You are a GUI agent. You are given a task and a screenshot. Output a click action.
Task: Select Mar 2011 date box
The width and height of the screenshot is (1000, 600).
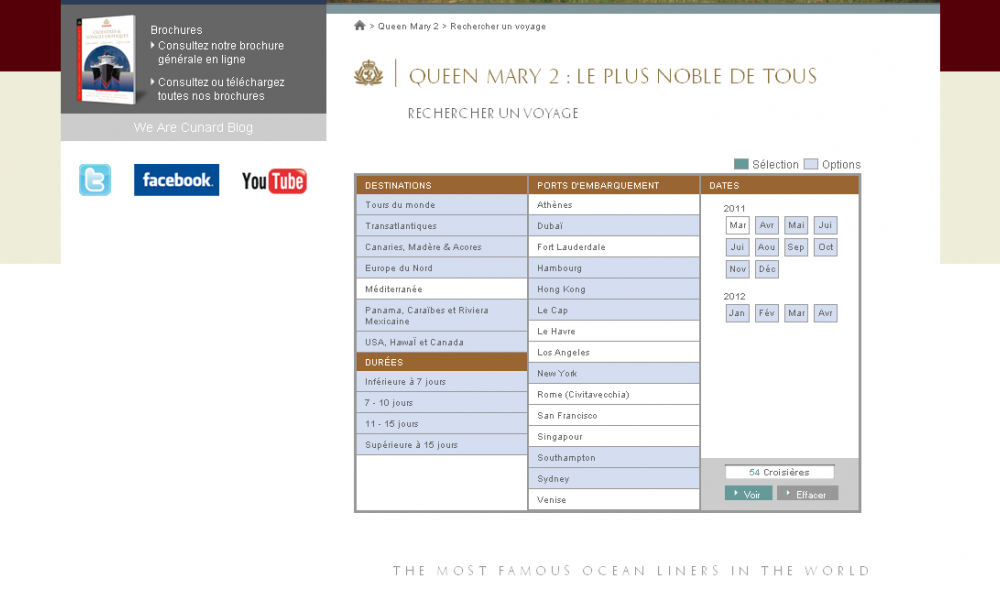coord(738,226)
